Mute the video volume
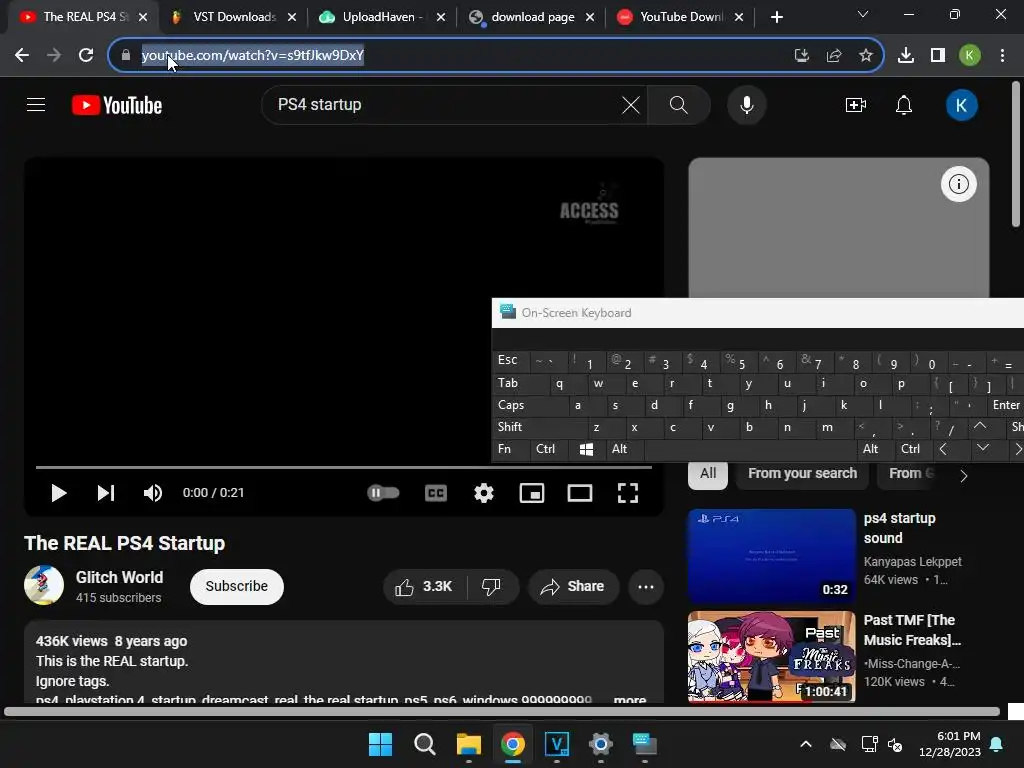The width and height of the screenshot is (1024, 768). 153,493
